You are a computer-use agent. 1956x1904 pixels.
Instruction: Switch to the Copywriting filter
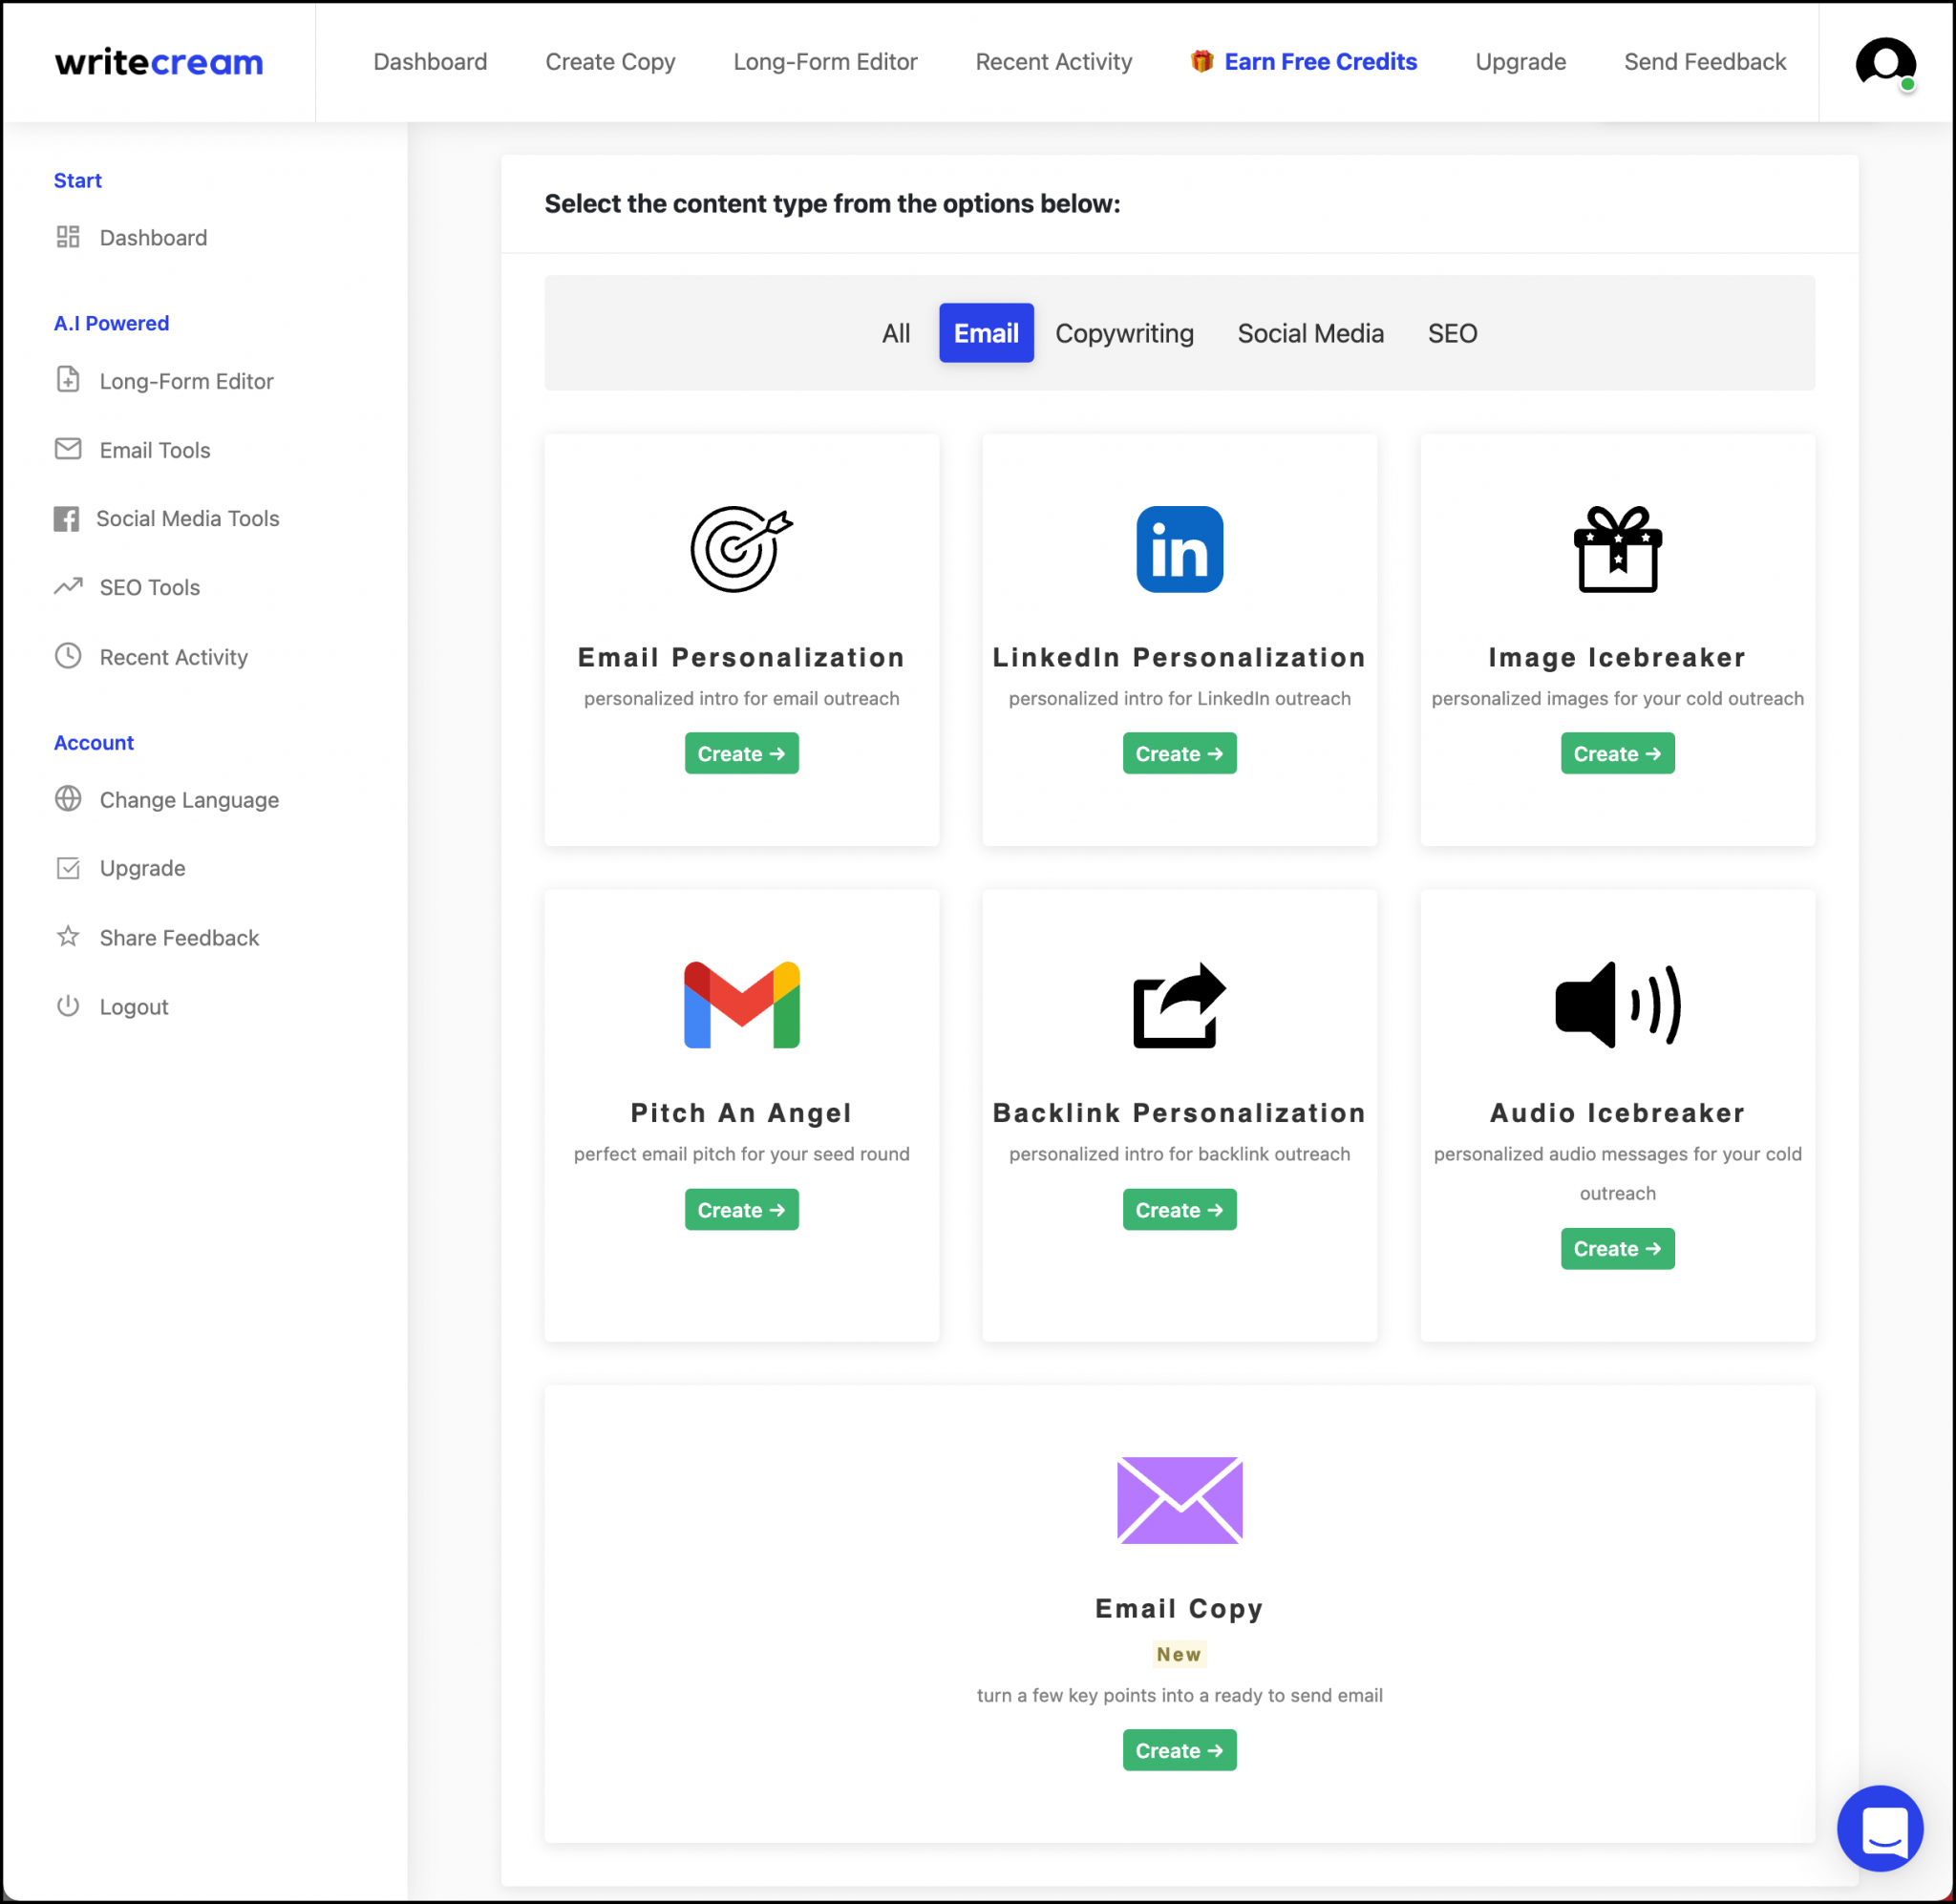pos(1125,333)
